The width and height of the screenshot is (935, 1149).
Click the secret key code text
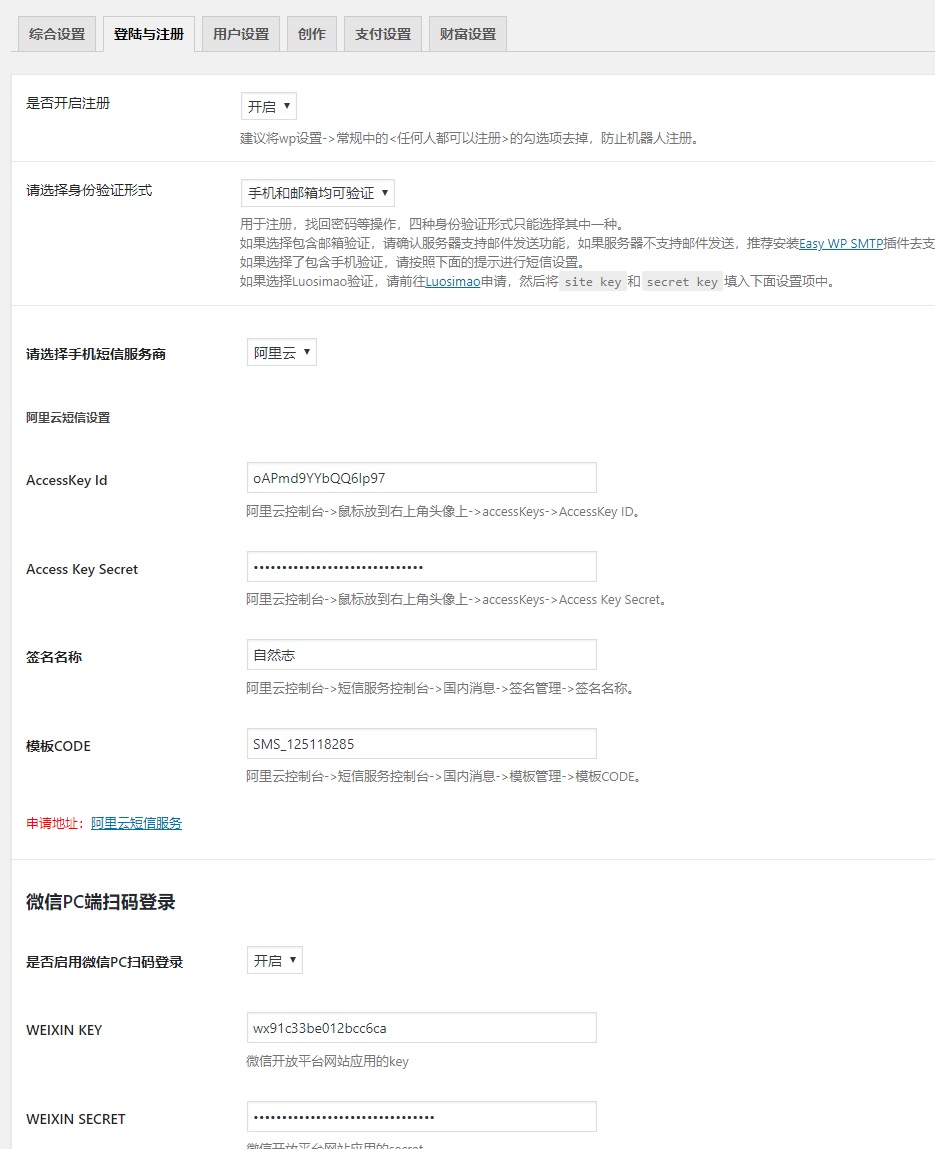tap(682, 282)
